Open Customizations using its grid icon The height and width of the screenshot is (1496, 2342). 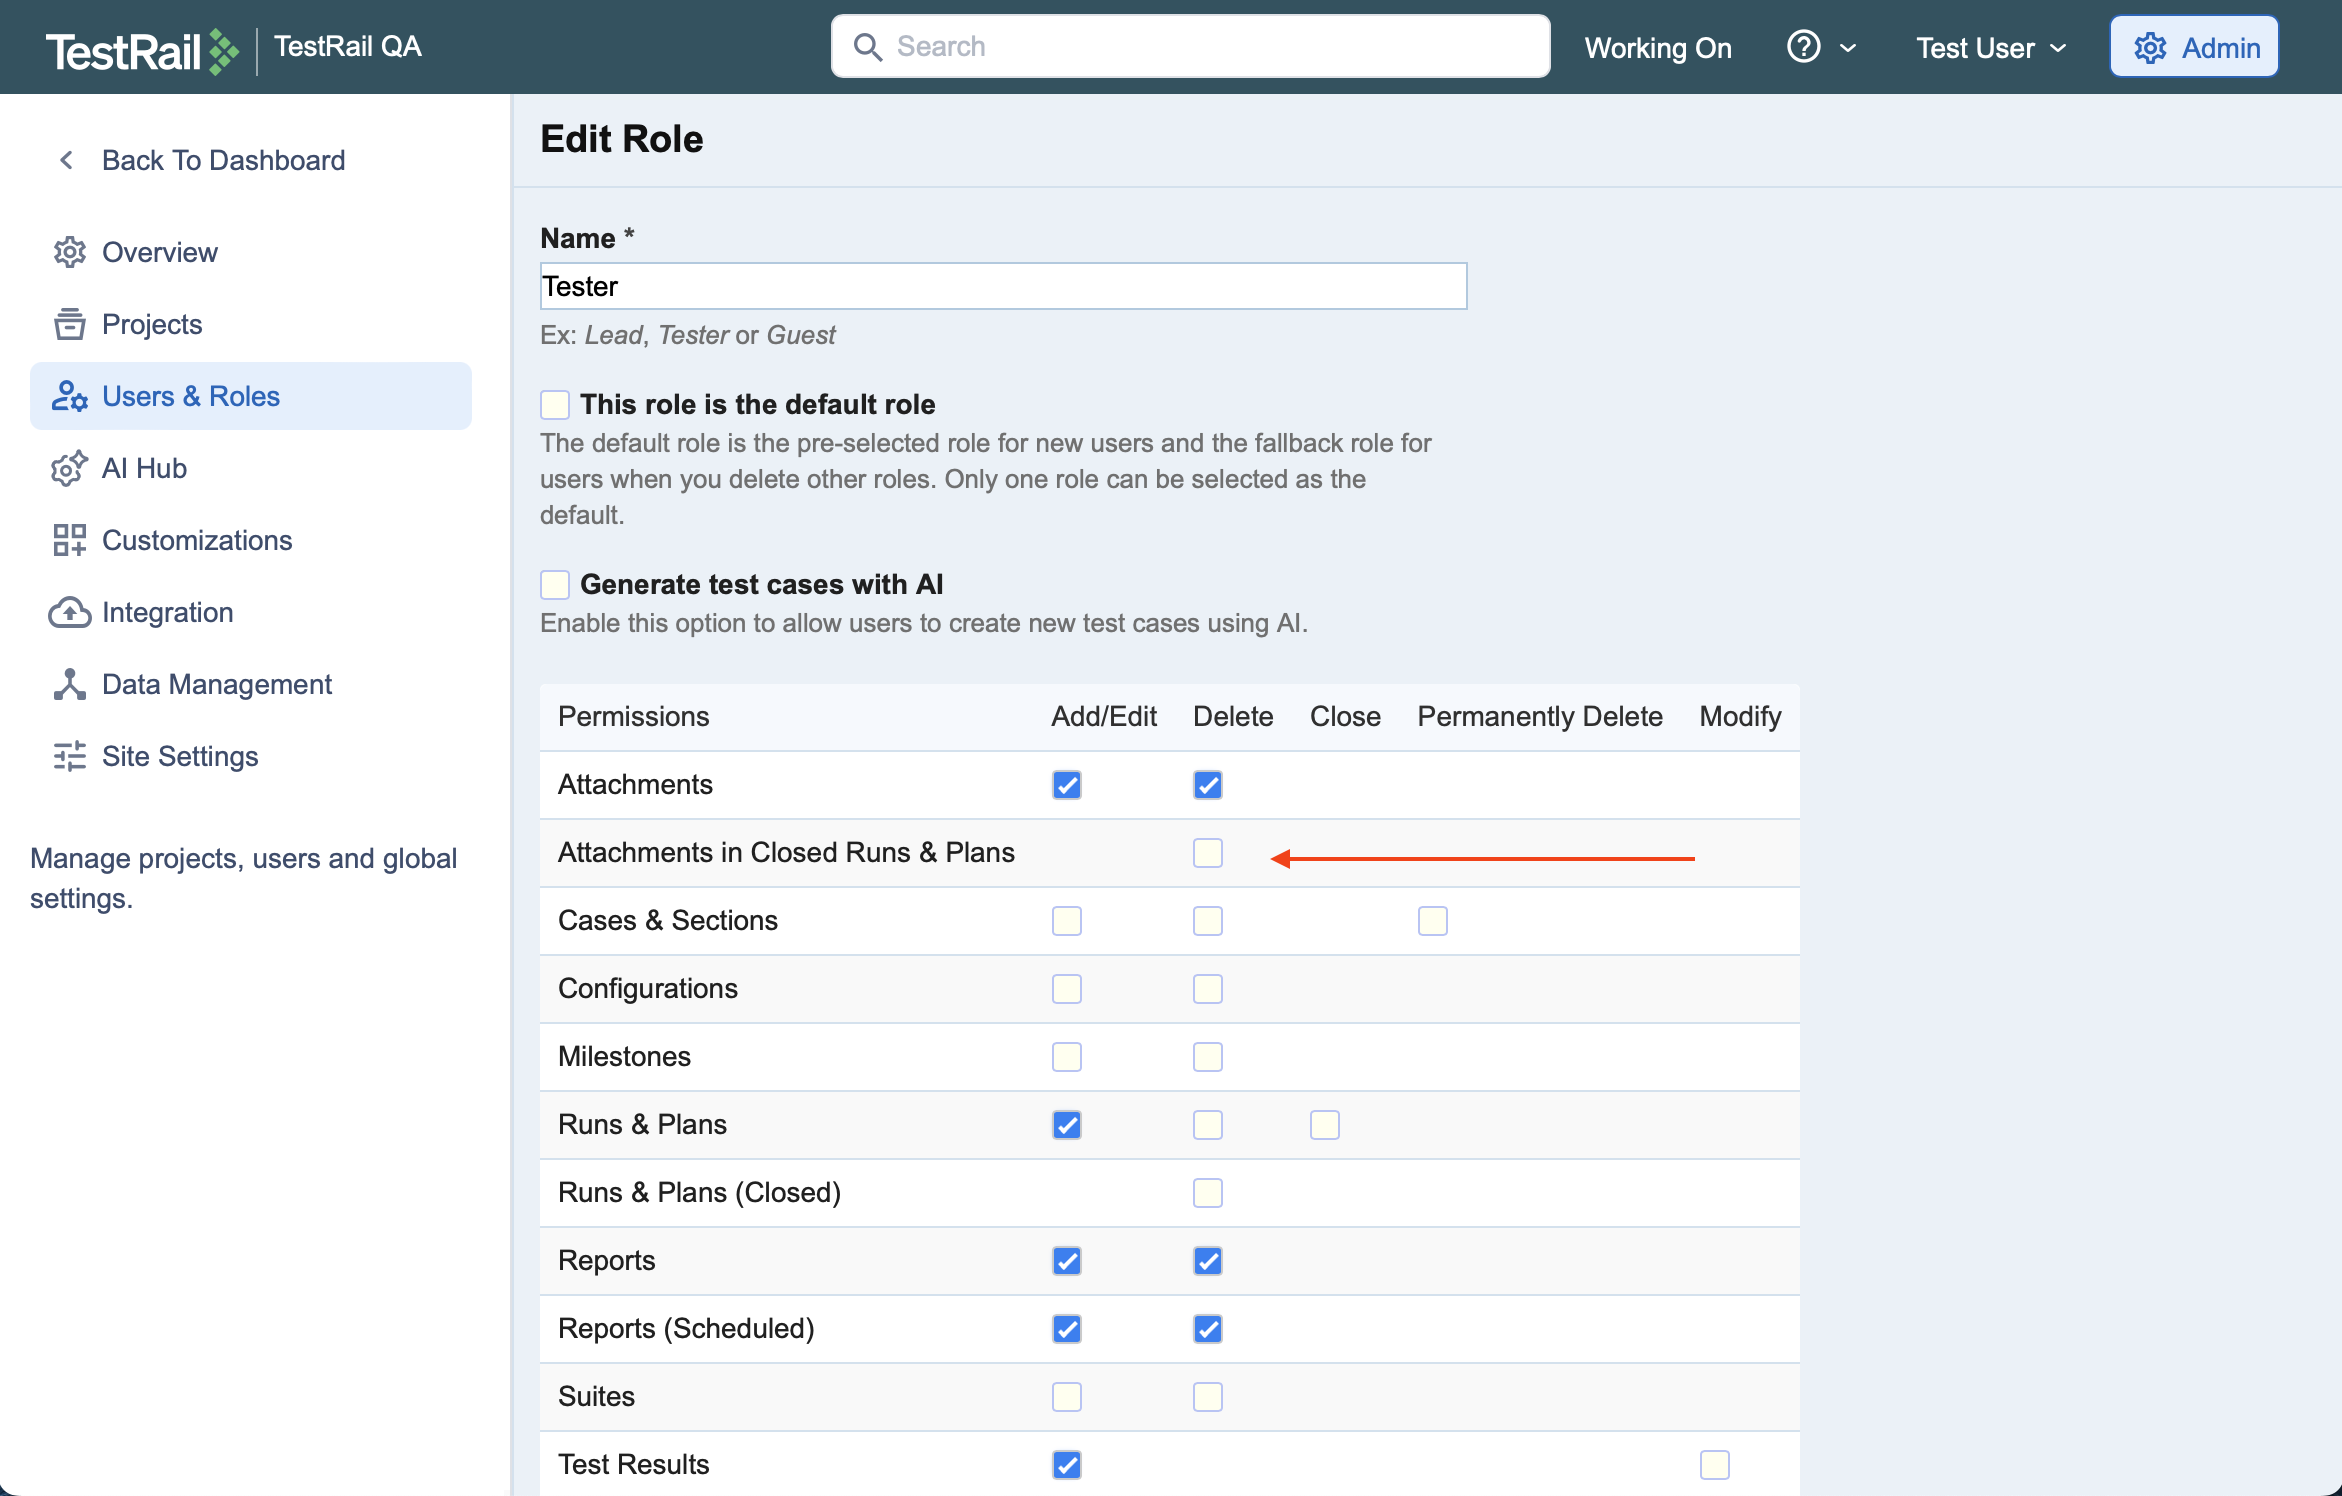tap(68, 540)
